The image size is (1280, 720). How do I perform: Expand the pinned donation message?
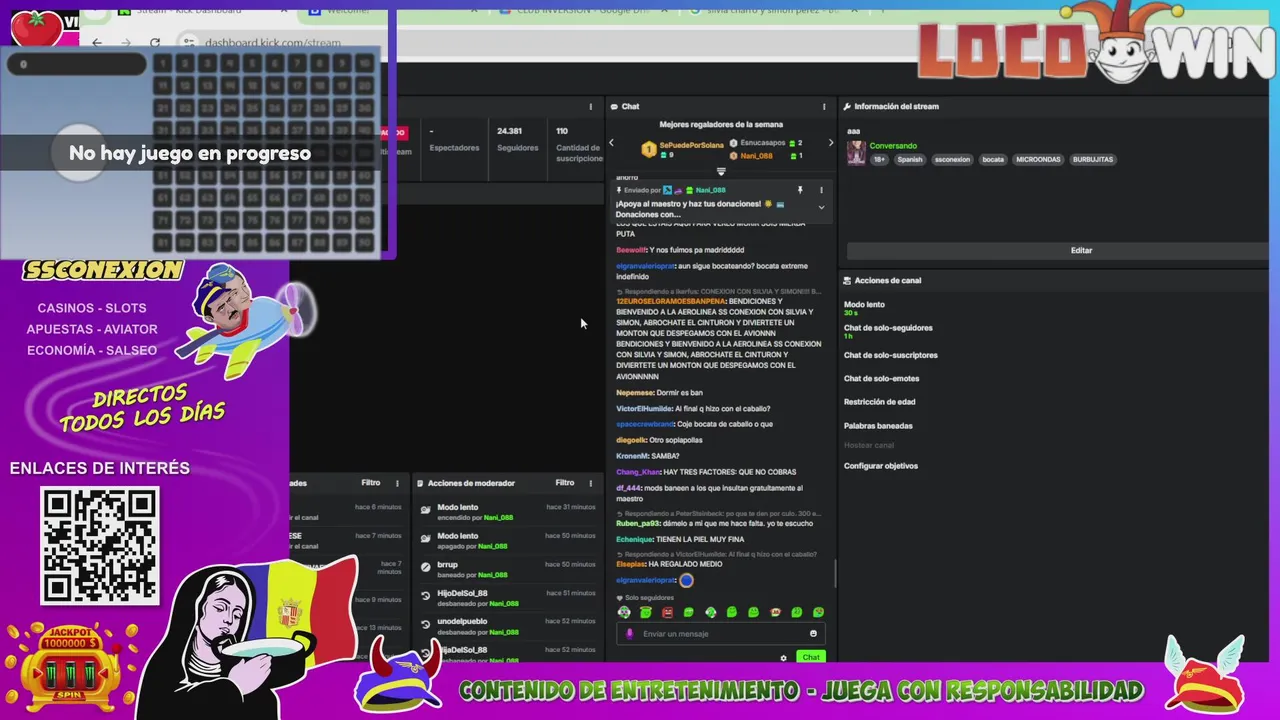coord(821,207)
